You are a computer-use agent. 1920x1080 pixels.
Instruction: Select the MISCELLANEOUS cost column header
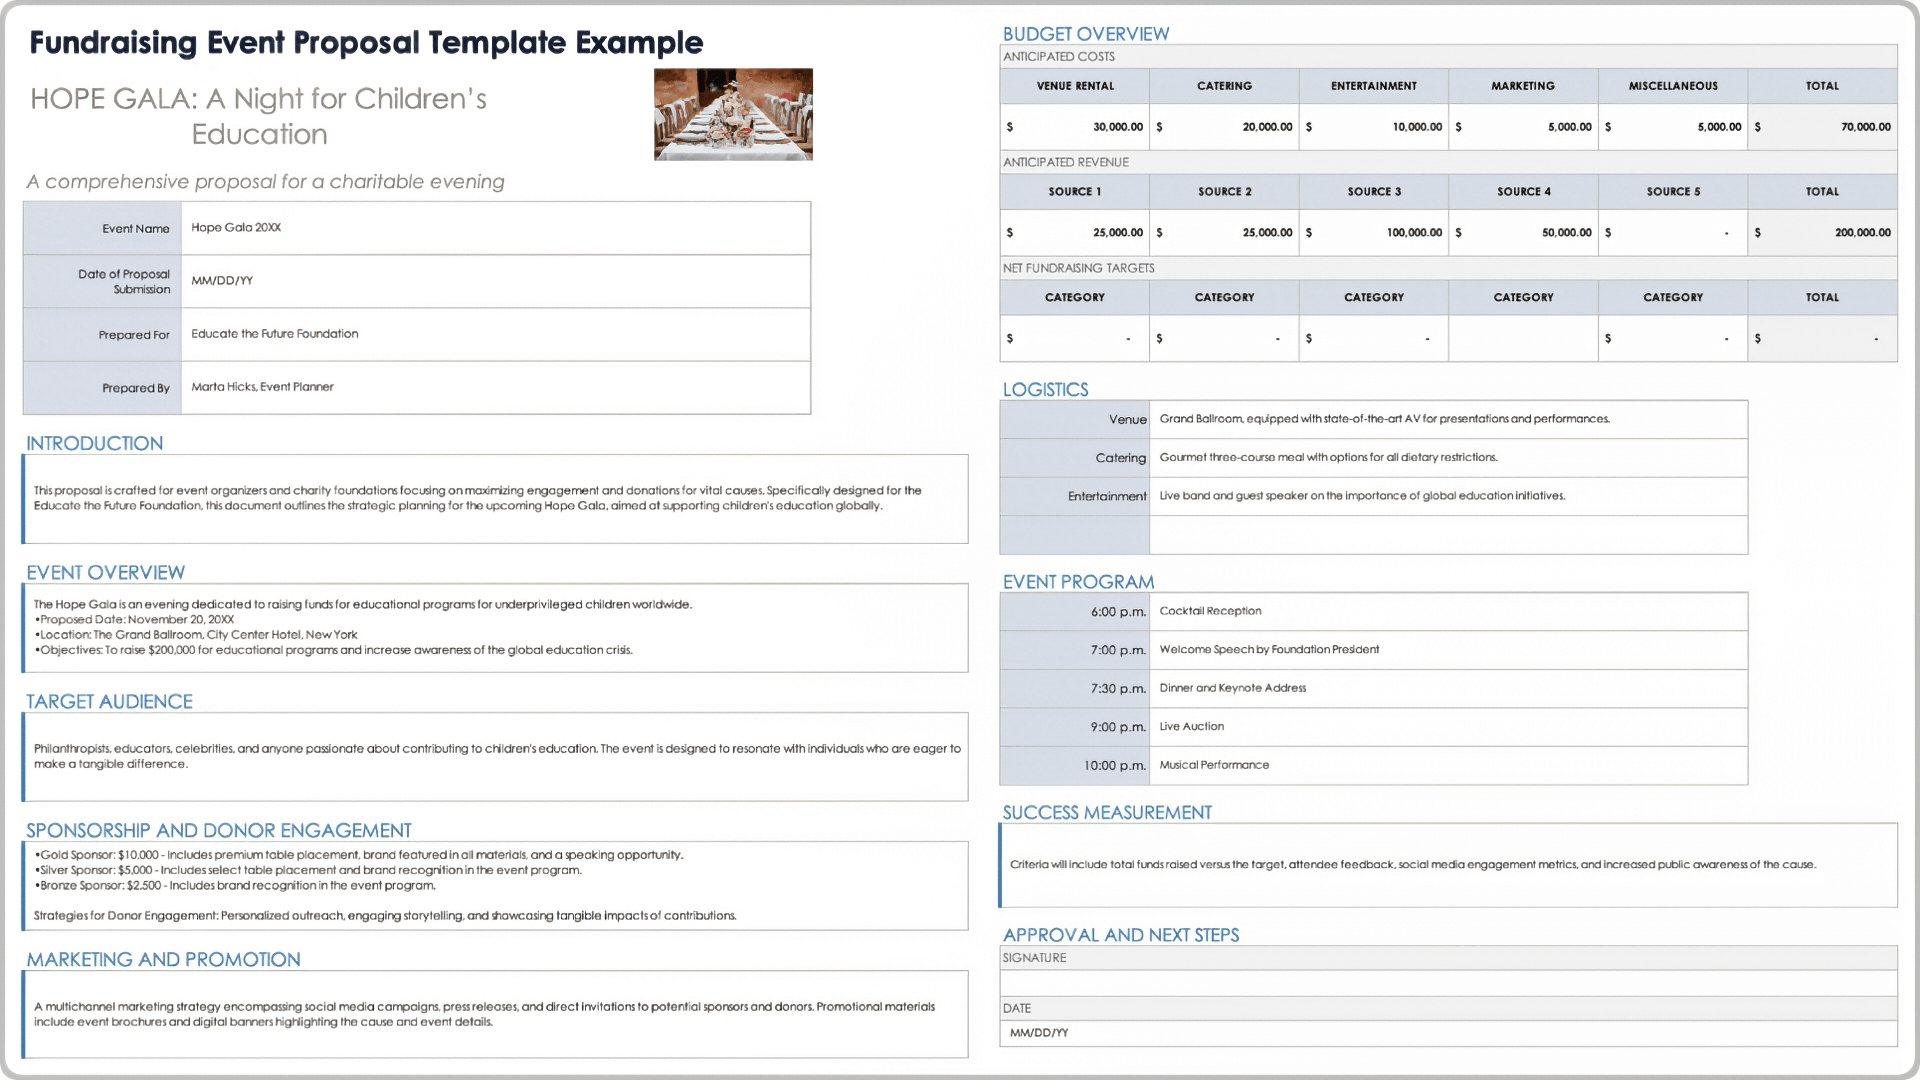pyautogui.click(x=1673, y=86)
